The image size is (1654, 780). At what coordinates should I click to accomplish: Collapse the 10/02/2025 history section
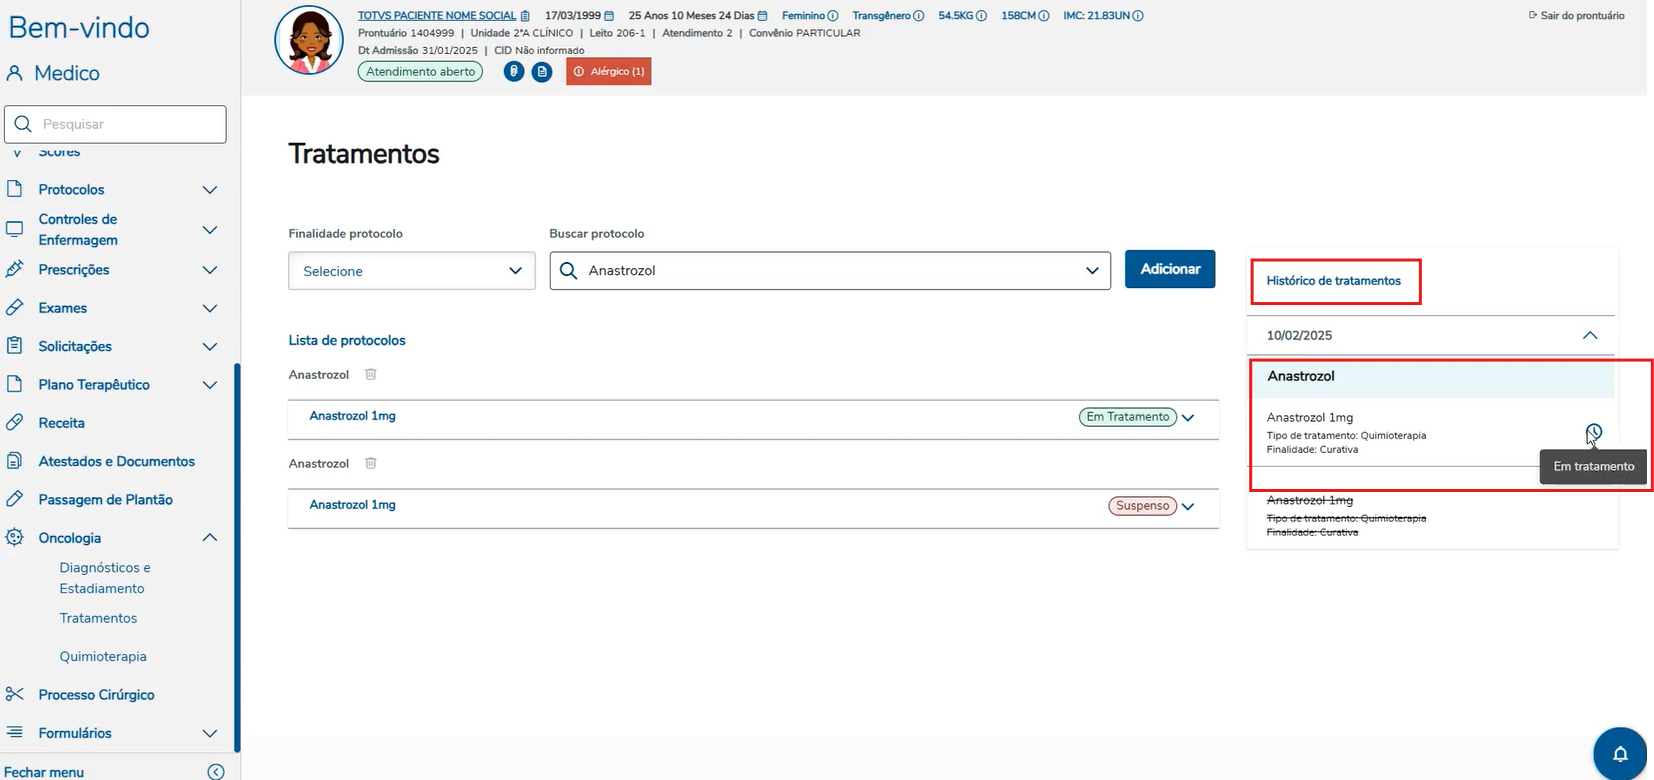click(1590, 336)
